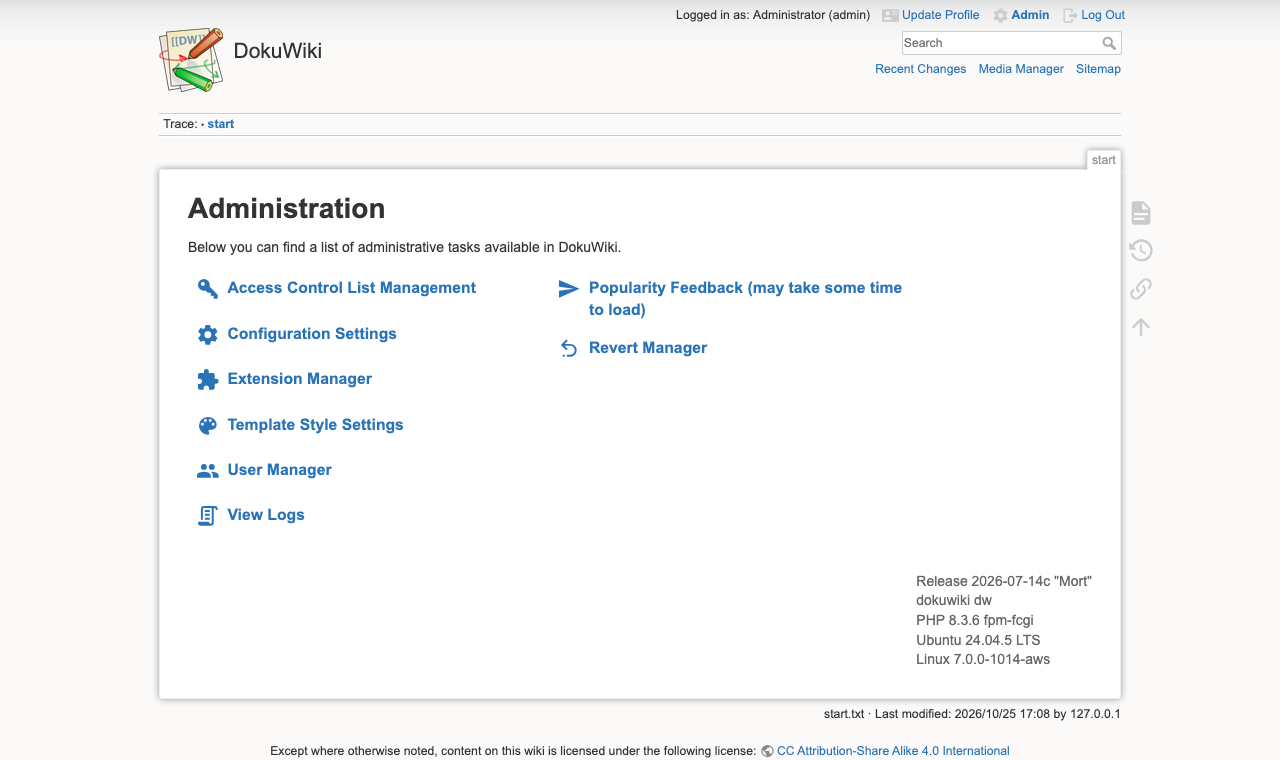Click the DokuWiki site title
This screenshot has width=1280, height=760.
click(x=278, y=51)
